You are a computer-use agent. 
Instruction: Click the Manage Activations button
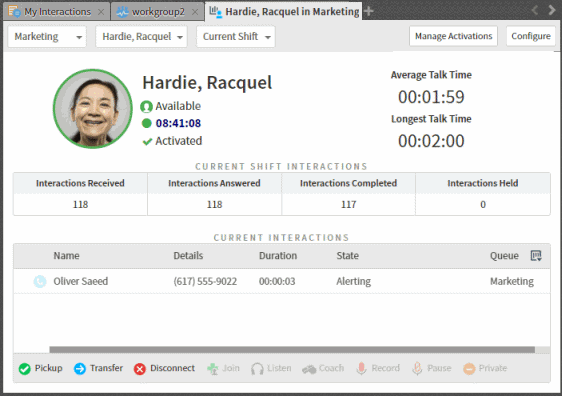point(453,36)
